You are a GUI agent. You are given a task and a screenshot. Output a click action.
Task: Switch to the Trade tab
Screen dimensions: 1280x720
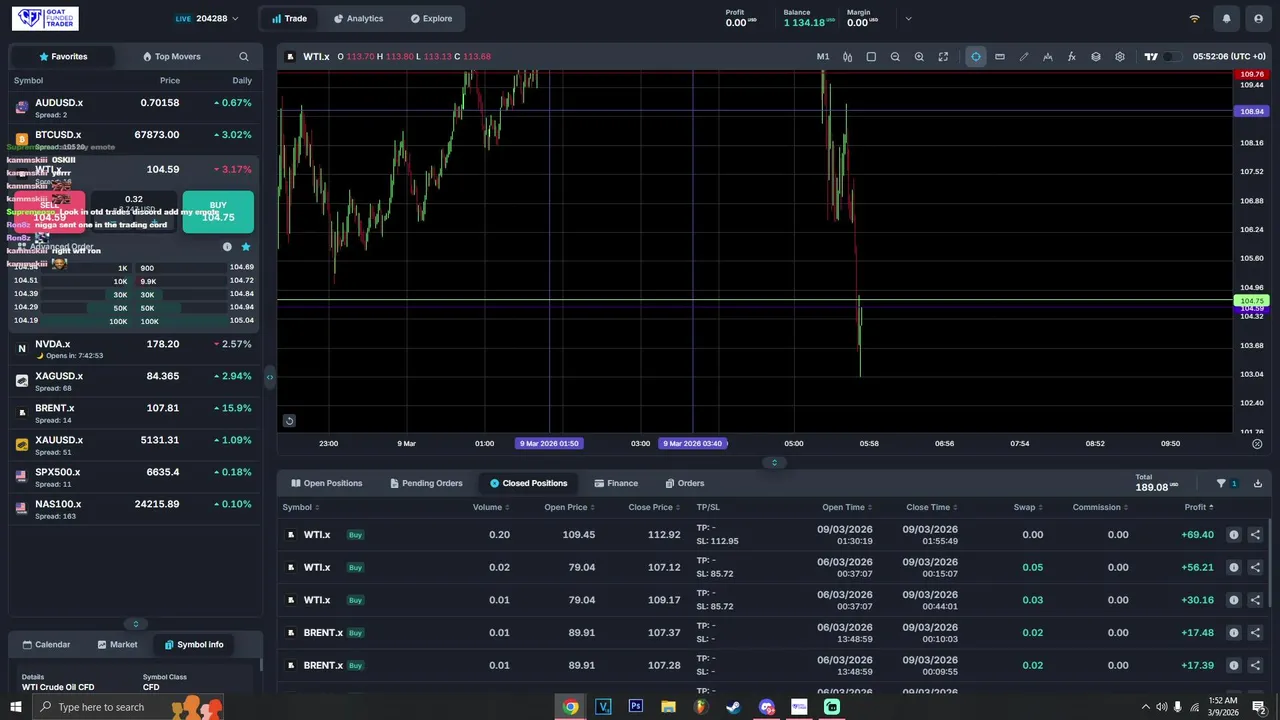pos(290,19)
